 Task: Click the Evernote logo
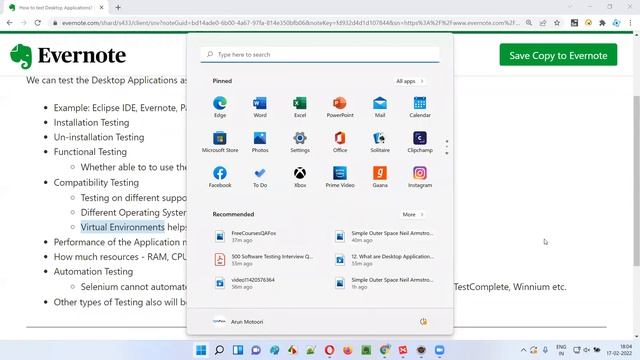coord(68,56)
